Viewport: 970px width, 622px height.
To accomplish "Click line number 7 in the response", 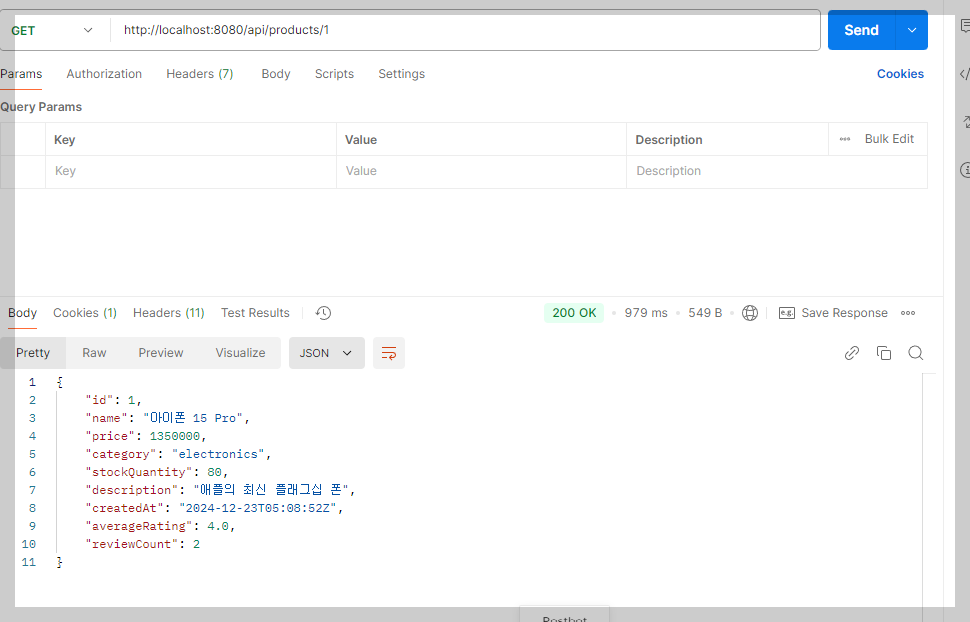I will tap(32, 490).
